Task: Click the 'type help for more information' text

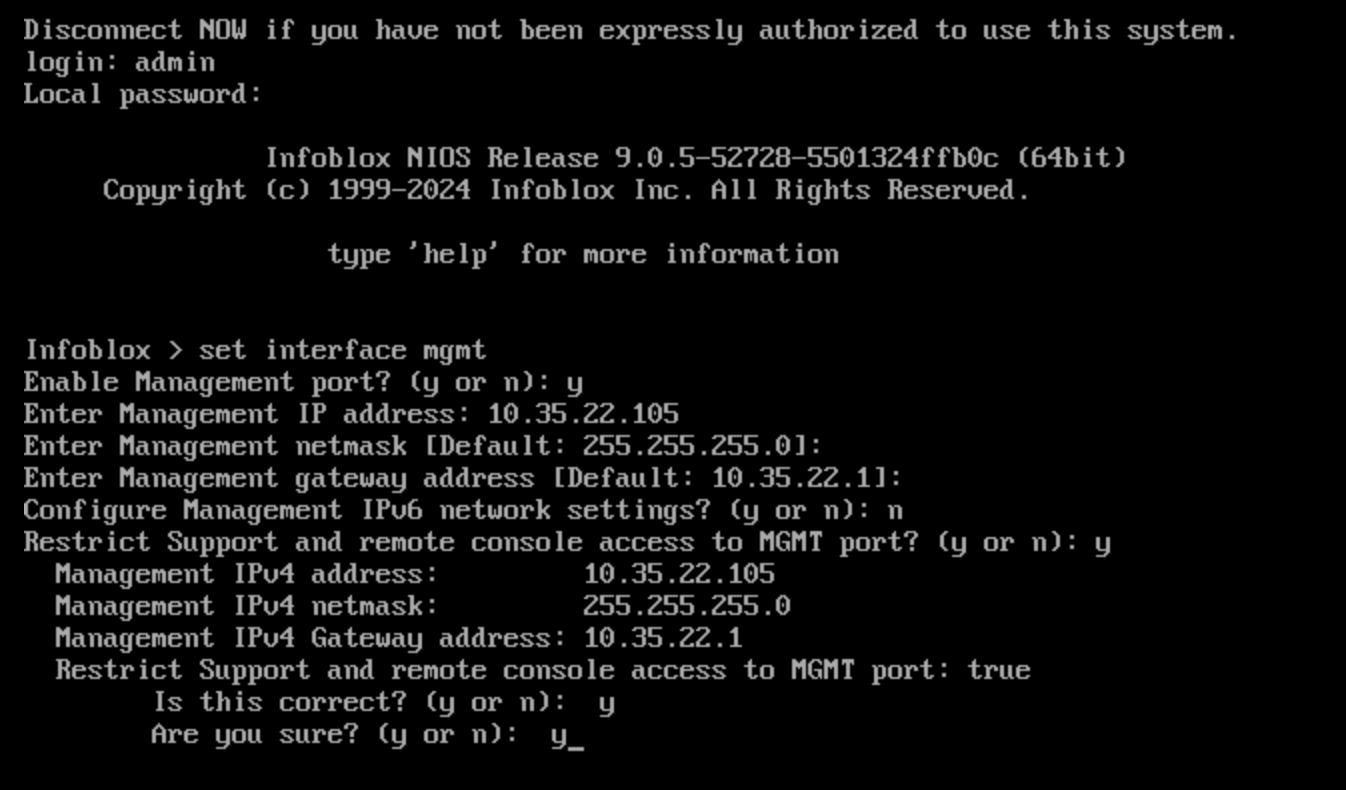Action: point(582,254)
